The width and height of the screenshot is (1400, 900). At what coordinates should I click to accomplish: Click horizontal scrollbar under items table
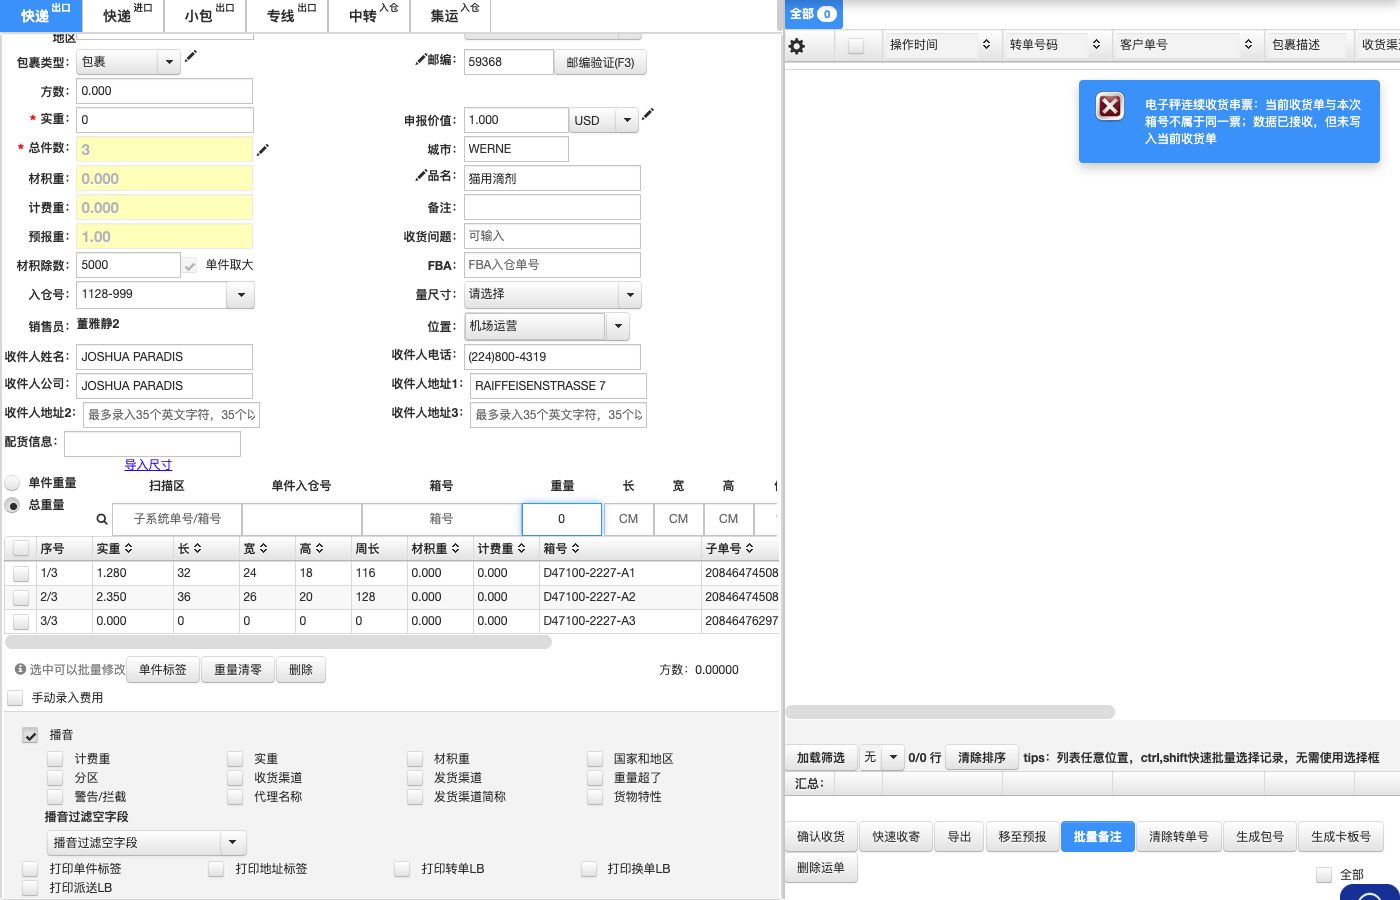[x=278, y=642]
